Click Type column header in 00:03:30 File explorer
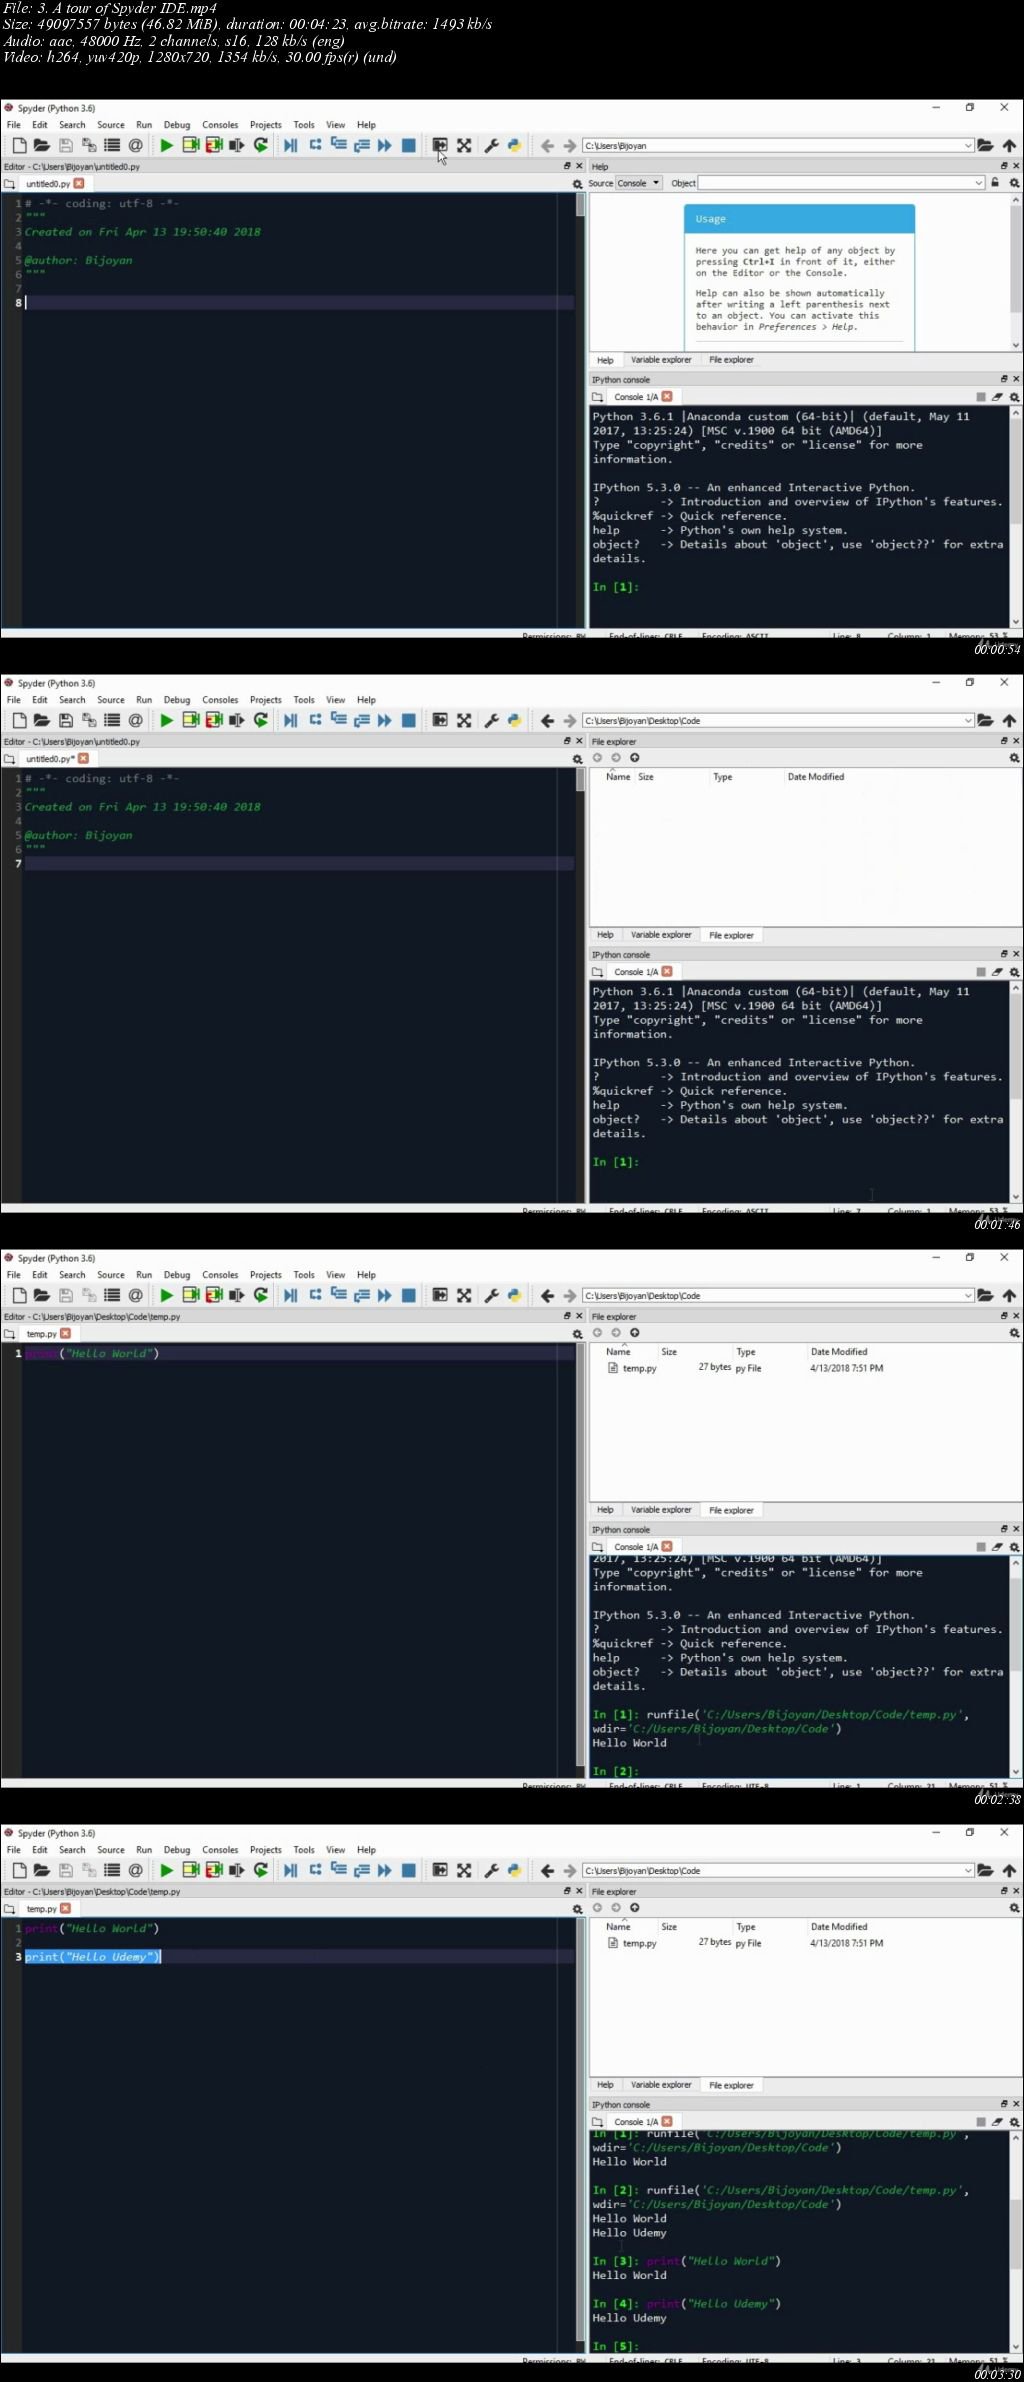This screenshot has height=2382, width=1024. pos(746,1927)
